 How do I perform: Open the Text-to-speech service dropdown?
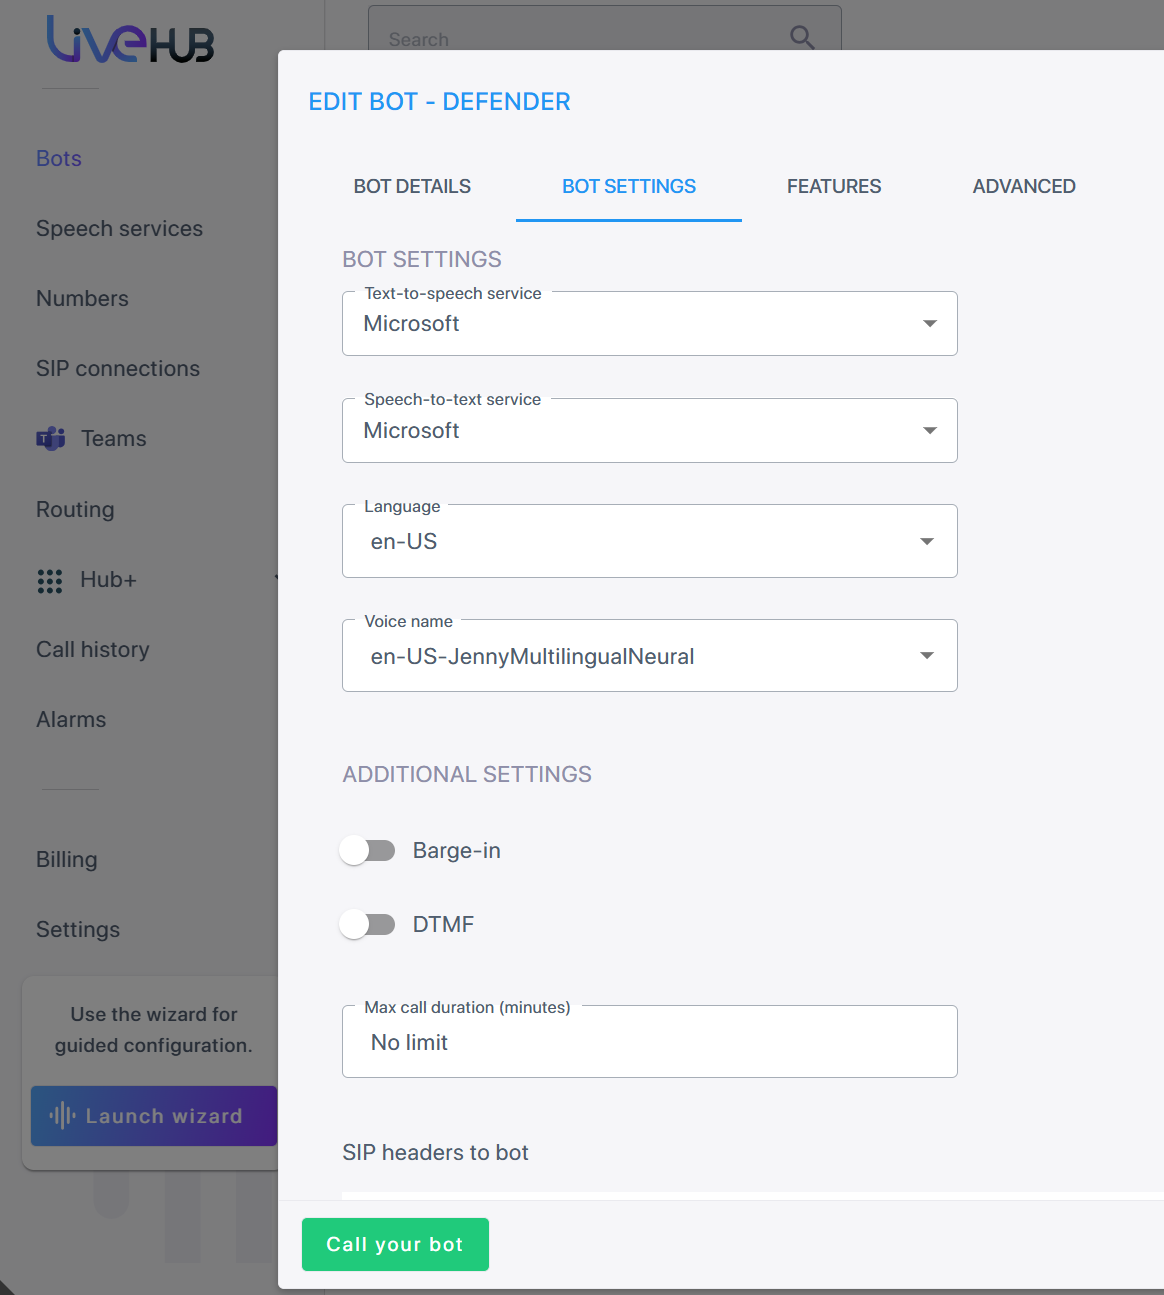click(x=650, y=323)
